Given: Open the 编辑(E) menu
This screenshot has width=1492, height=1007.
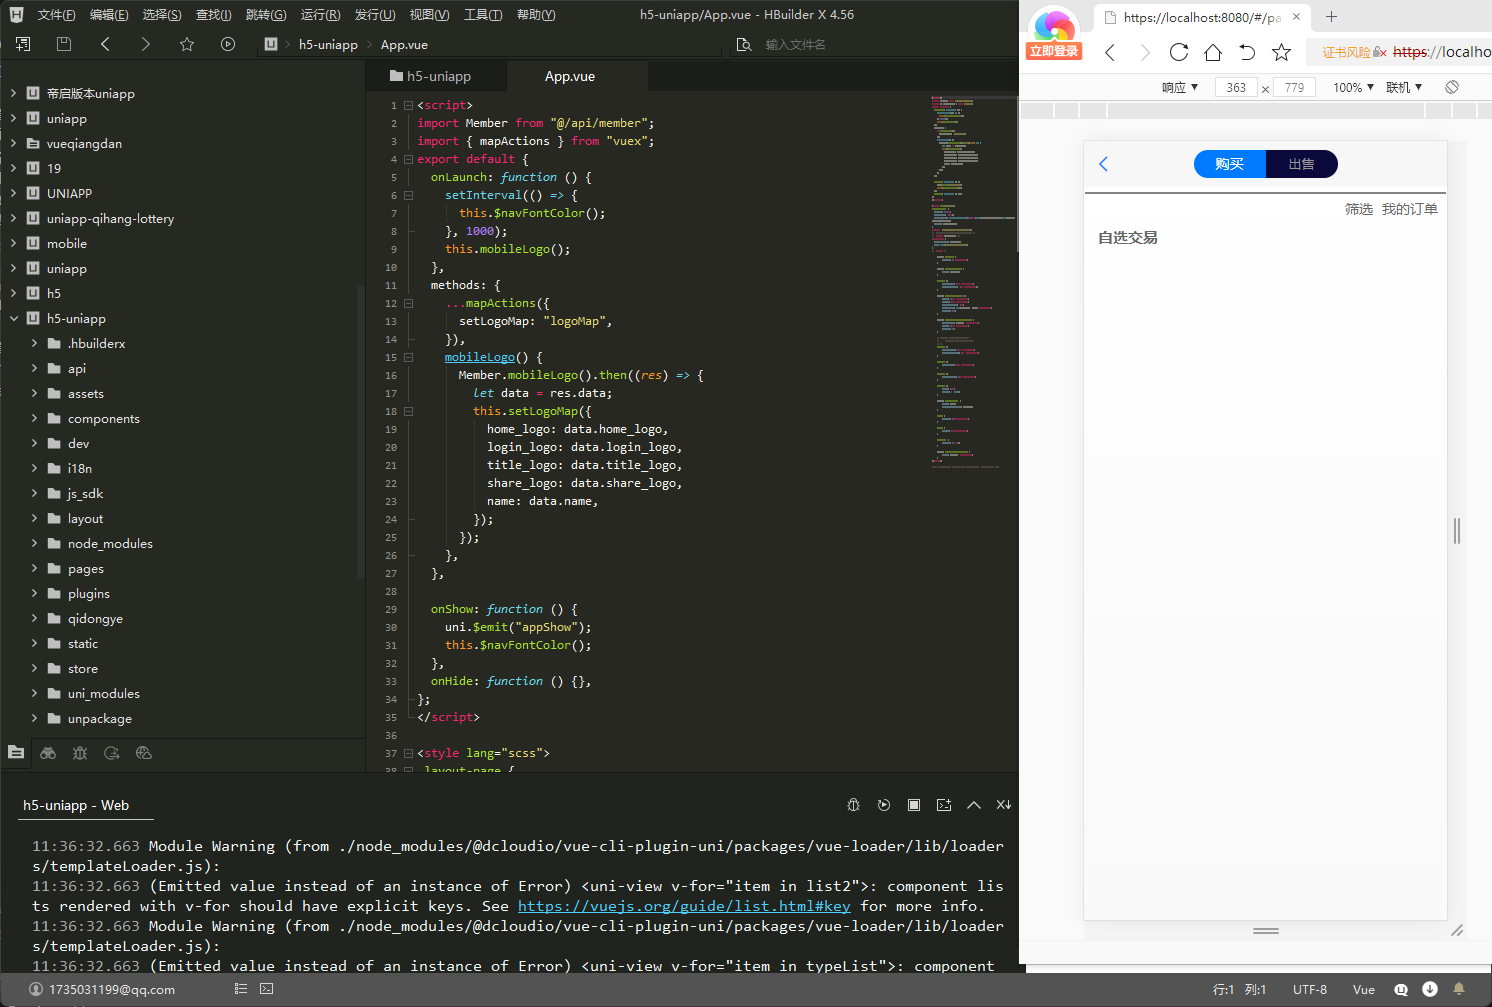Looking at the screenshot, I should pyautogui.click(x=109, y=15).
